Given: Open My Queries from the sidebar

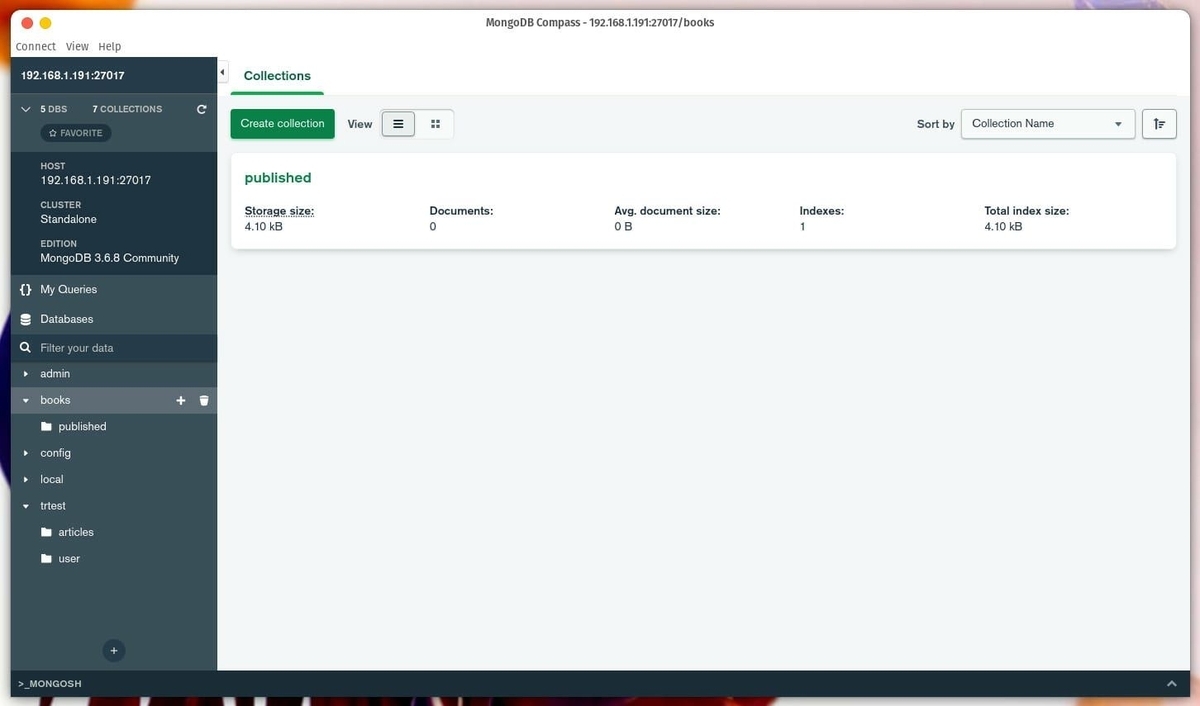Looking at the screenshot, I should pyautogui.click(x=67, y=289).
